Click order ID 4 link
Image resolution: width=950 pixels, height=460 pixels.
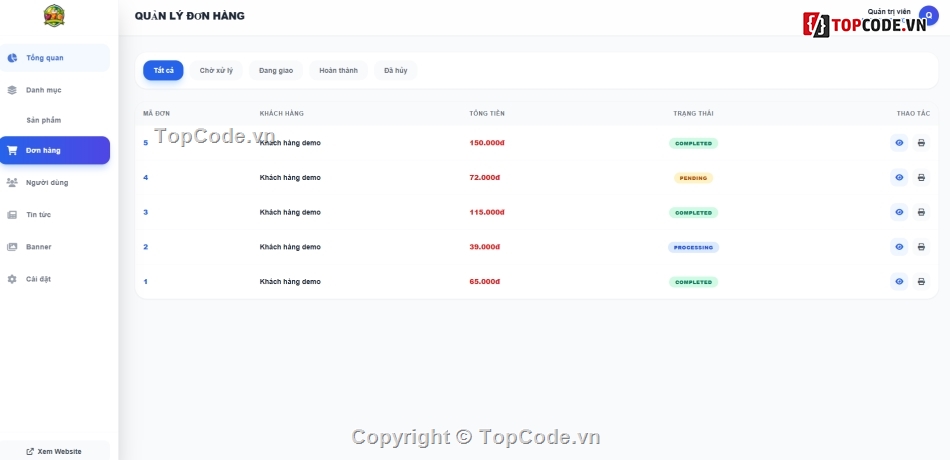145,178
